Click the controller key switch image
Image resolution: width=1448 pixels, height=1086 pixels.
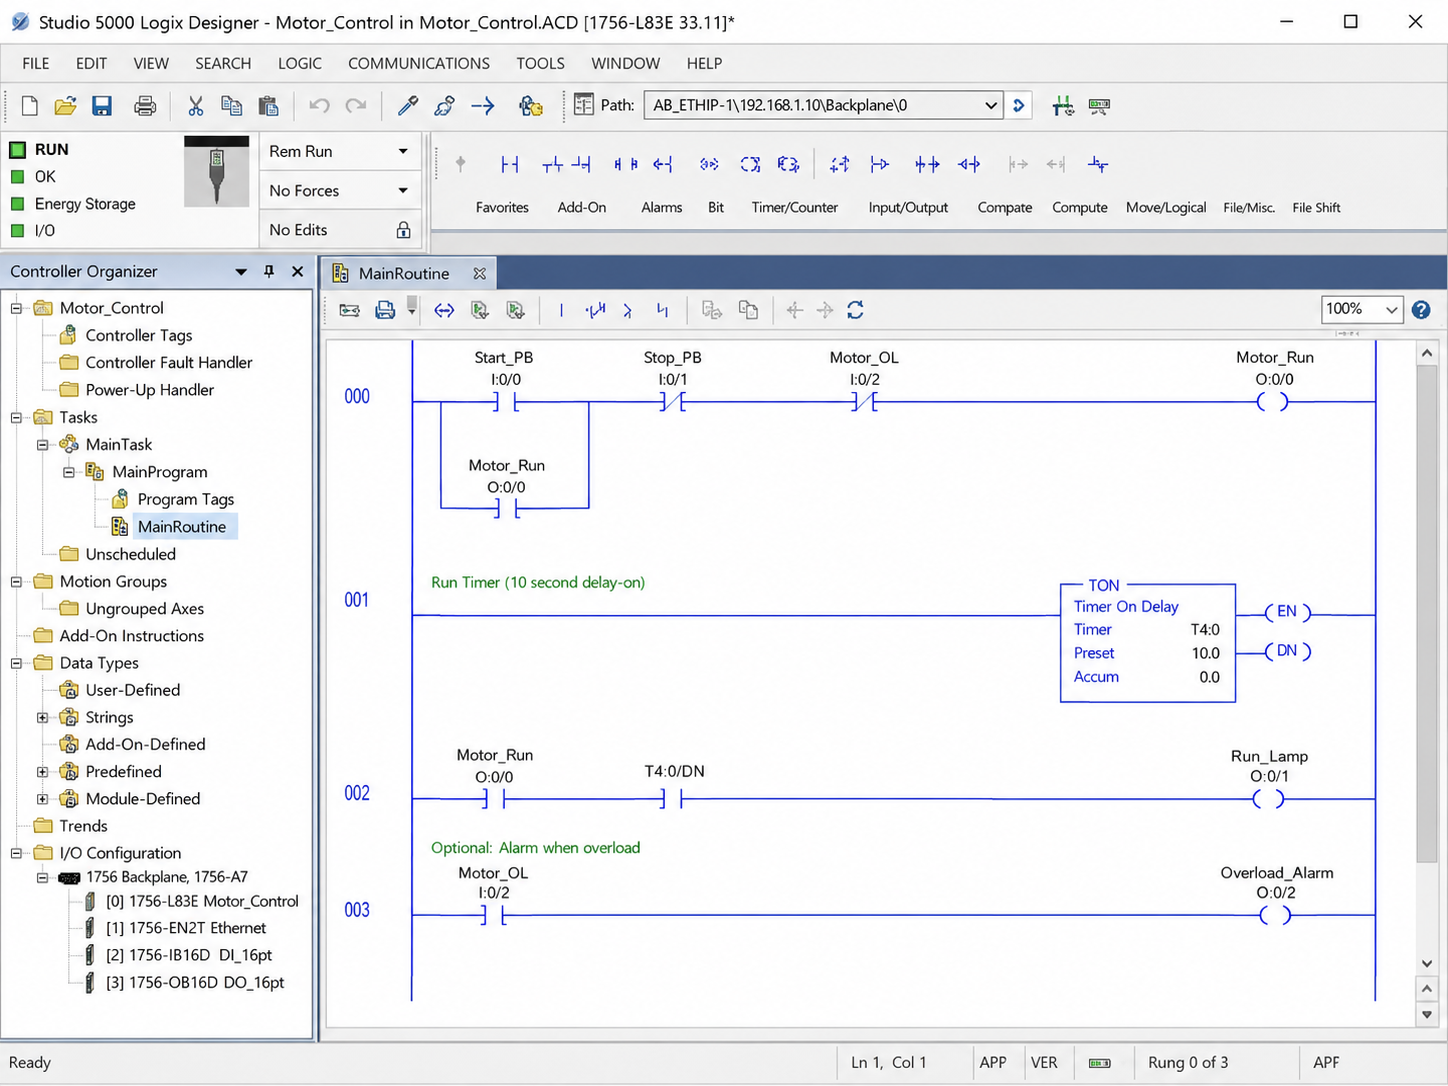[216, 172]
